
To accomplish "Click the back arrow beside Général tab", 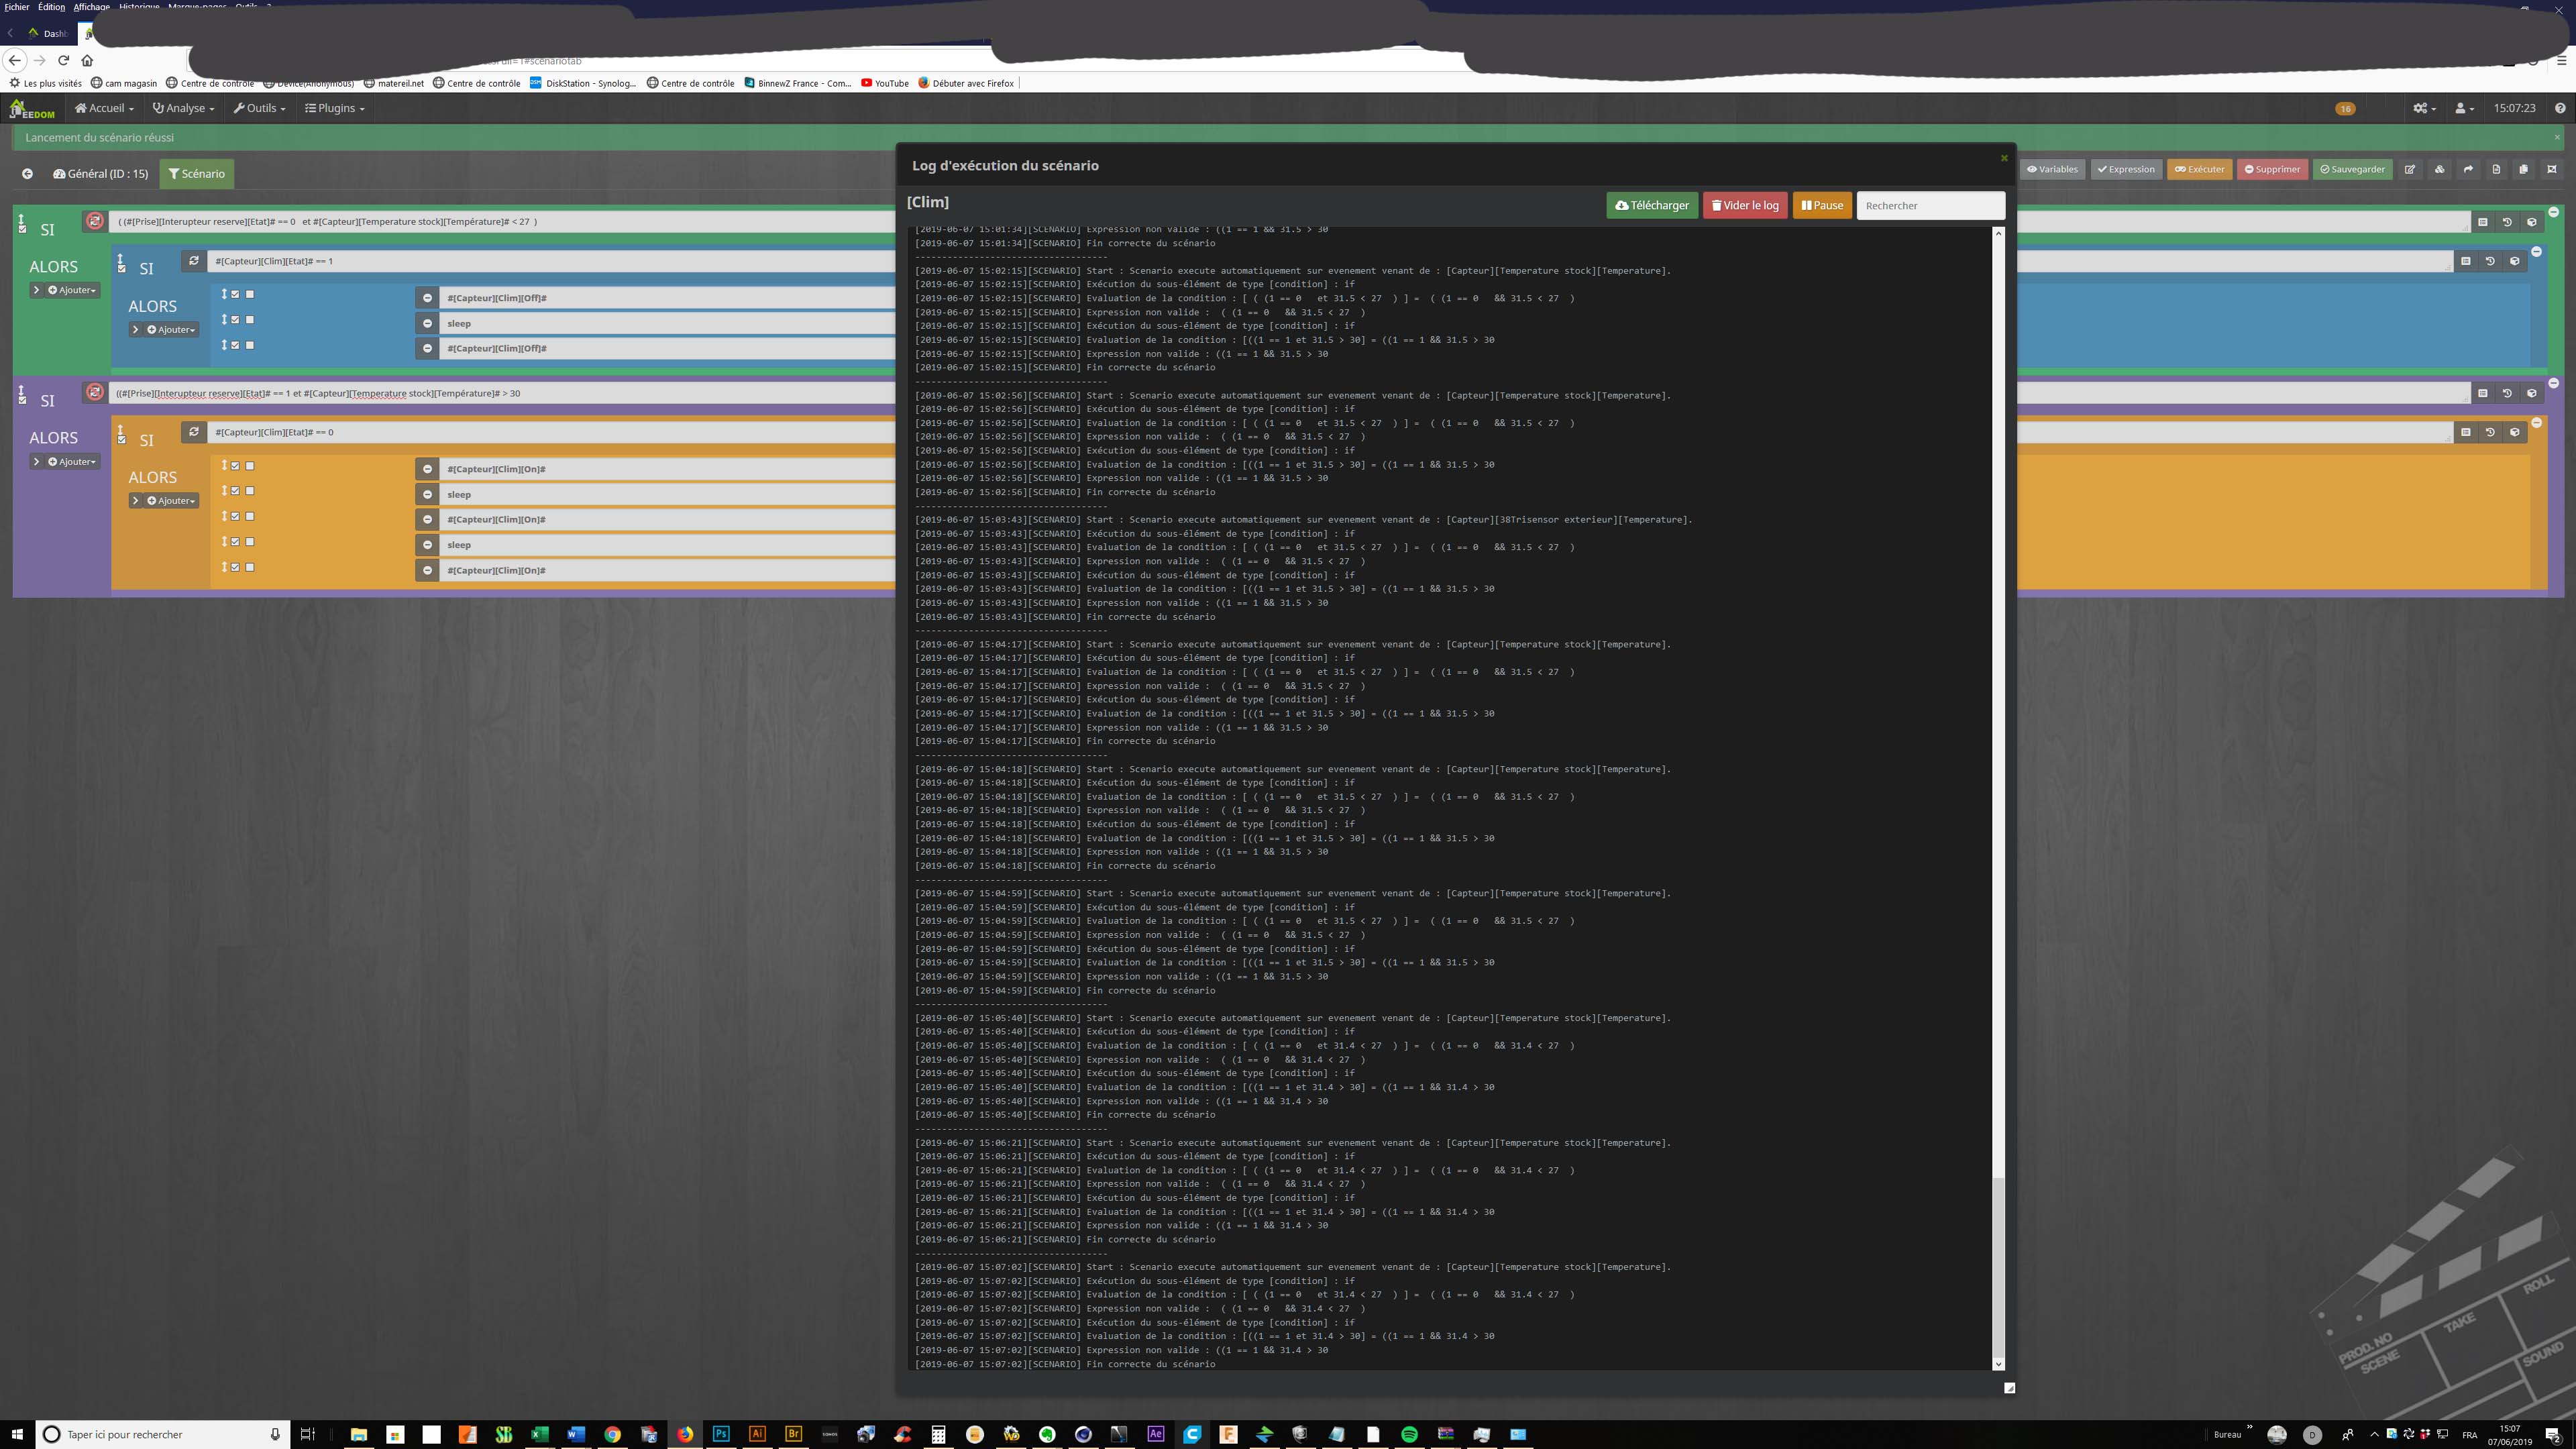I will tap(27, 174).
